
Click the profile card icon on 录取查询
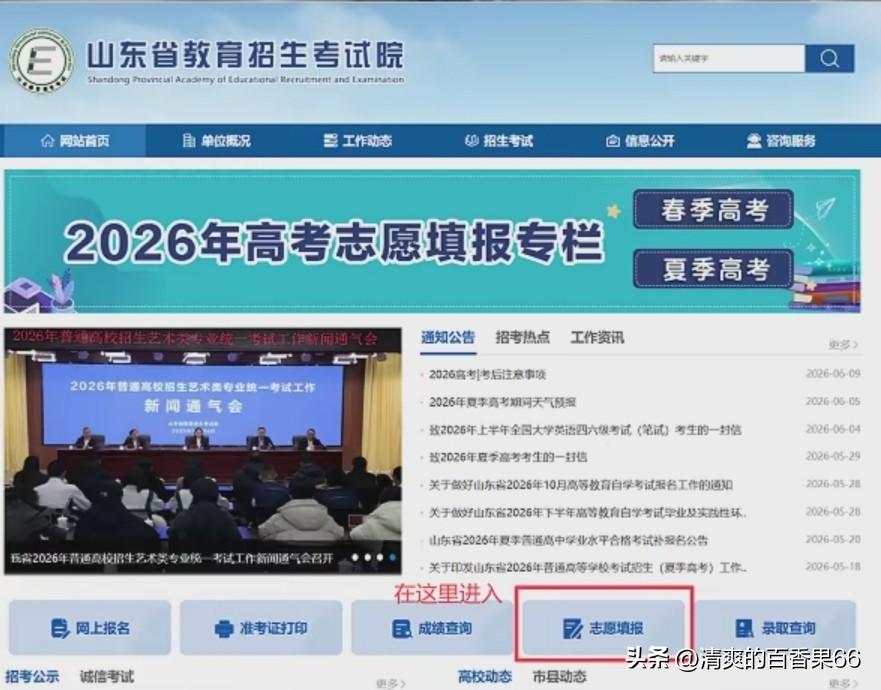[744, 628]
